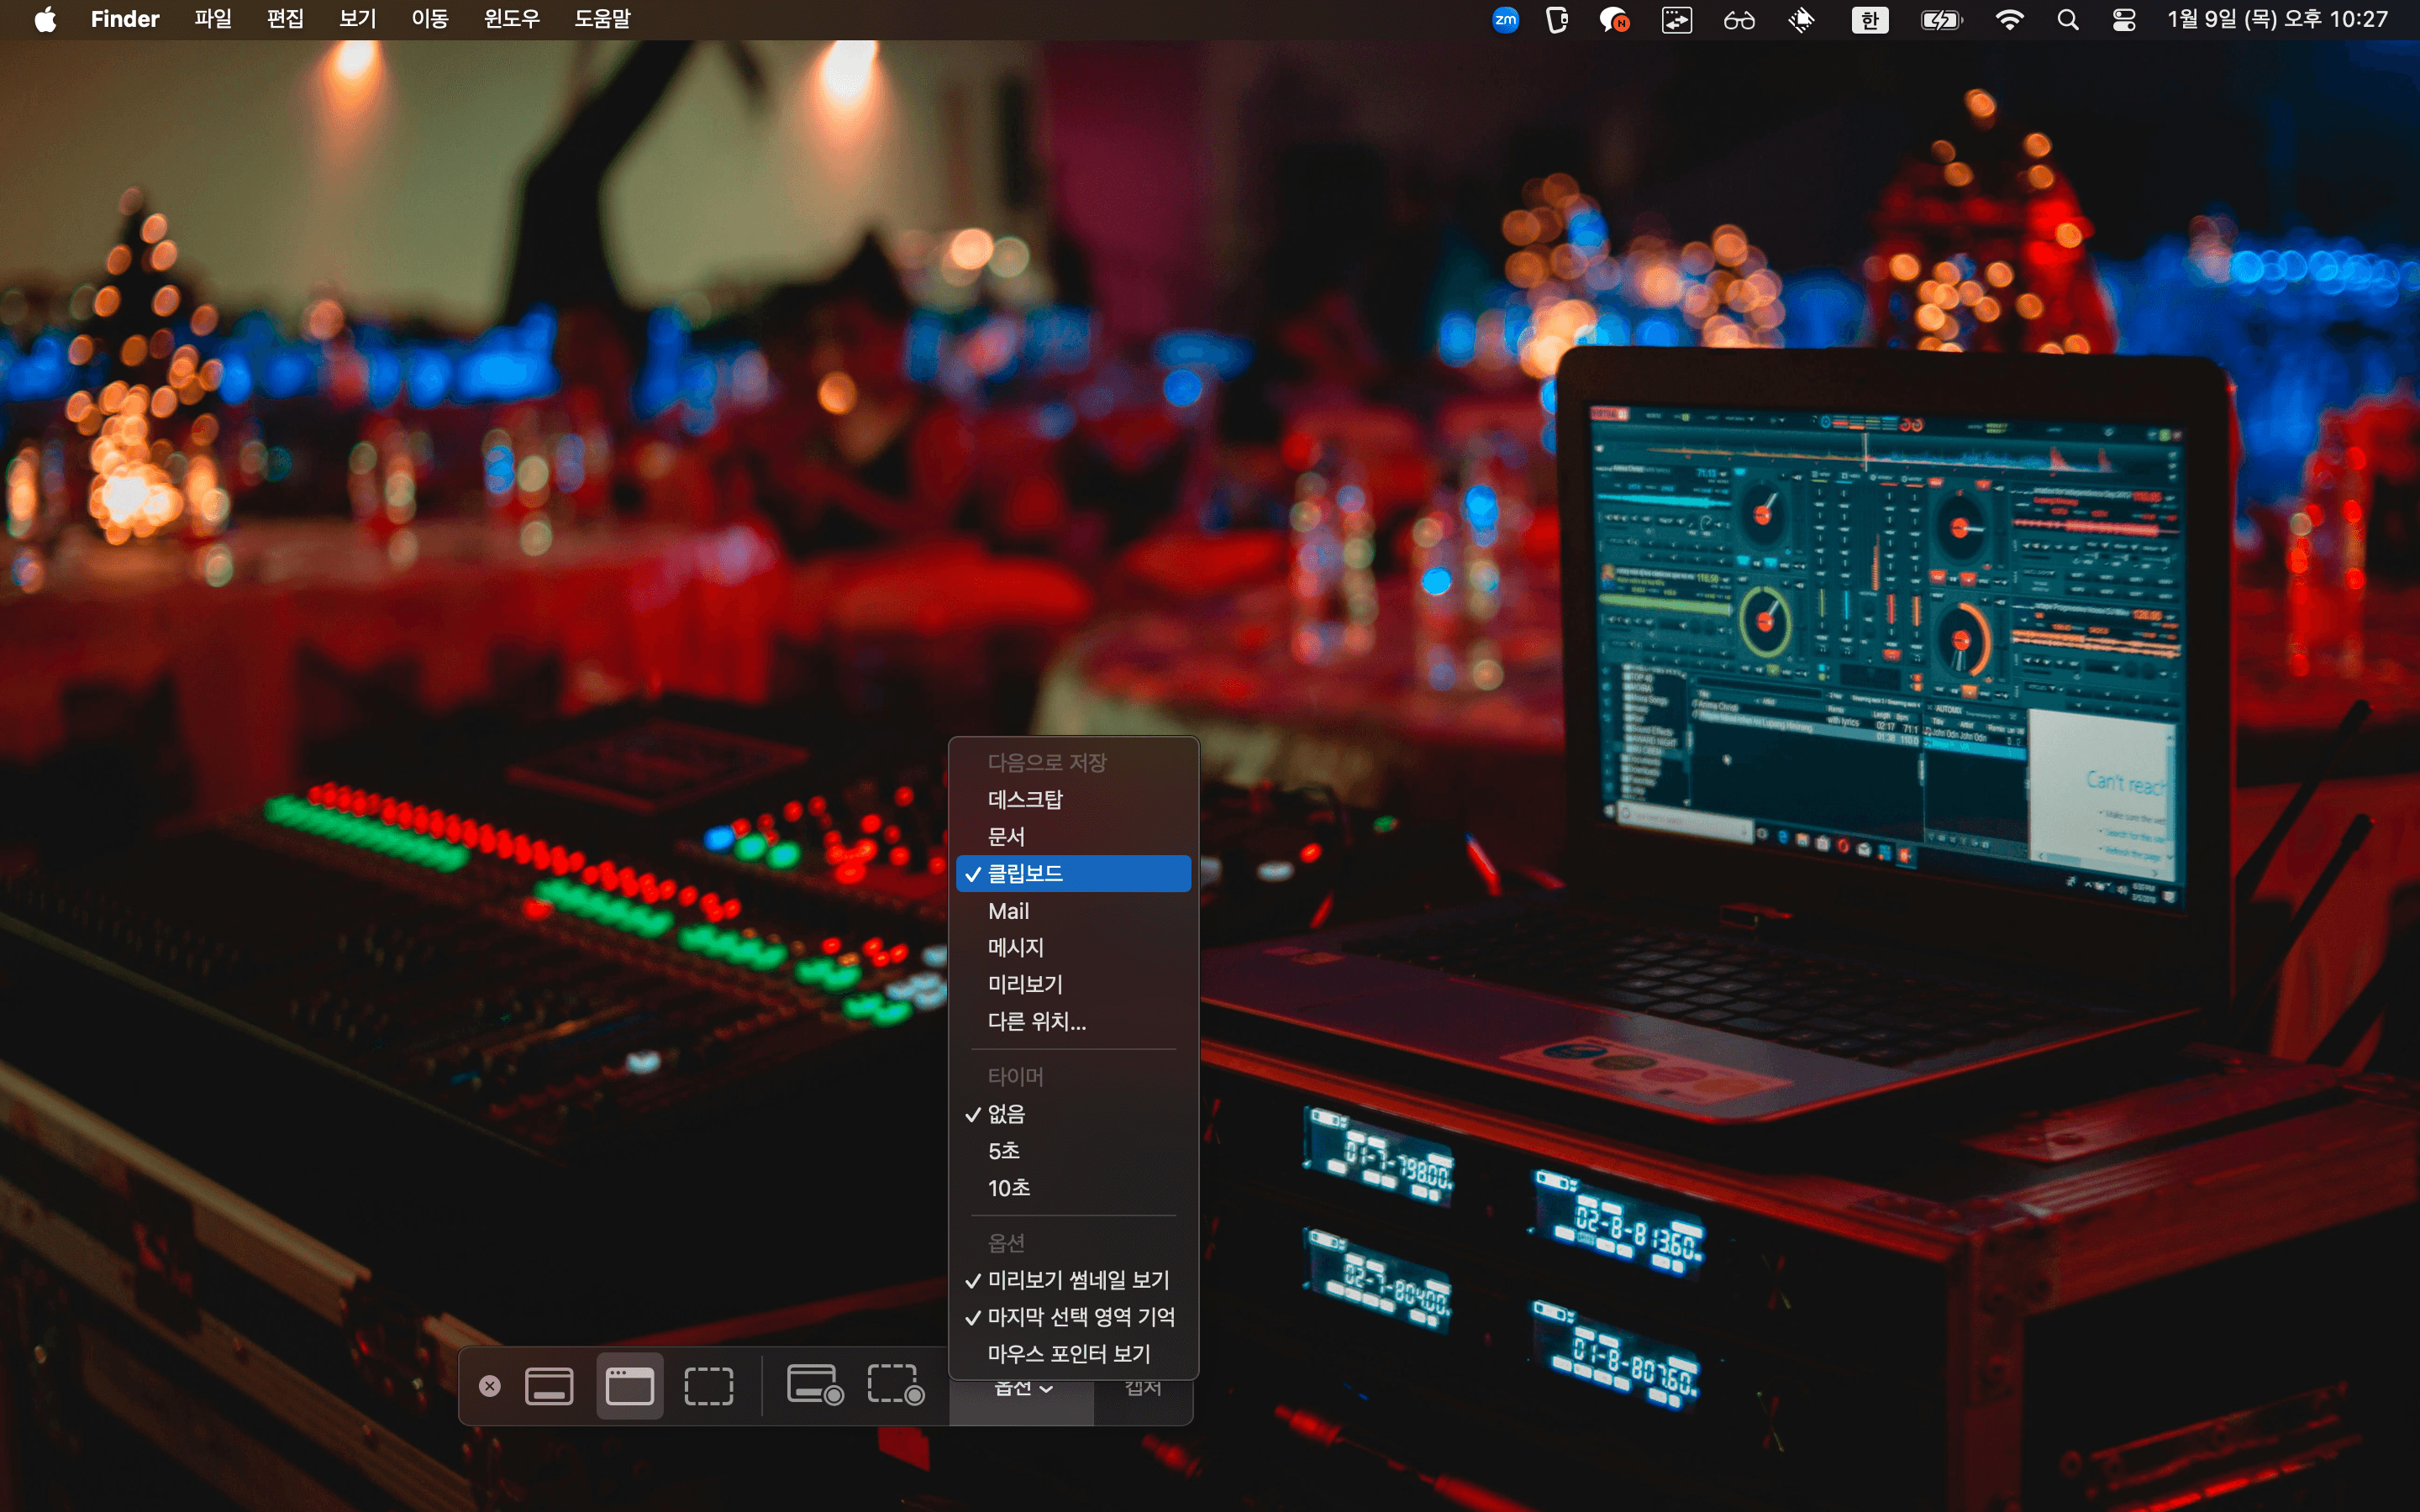Enable 마우스 포인터 보기 option
Viewport: 2420px width, 1512px height.
point(1068,1354)
